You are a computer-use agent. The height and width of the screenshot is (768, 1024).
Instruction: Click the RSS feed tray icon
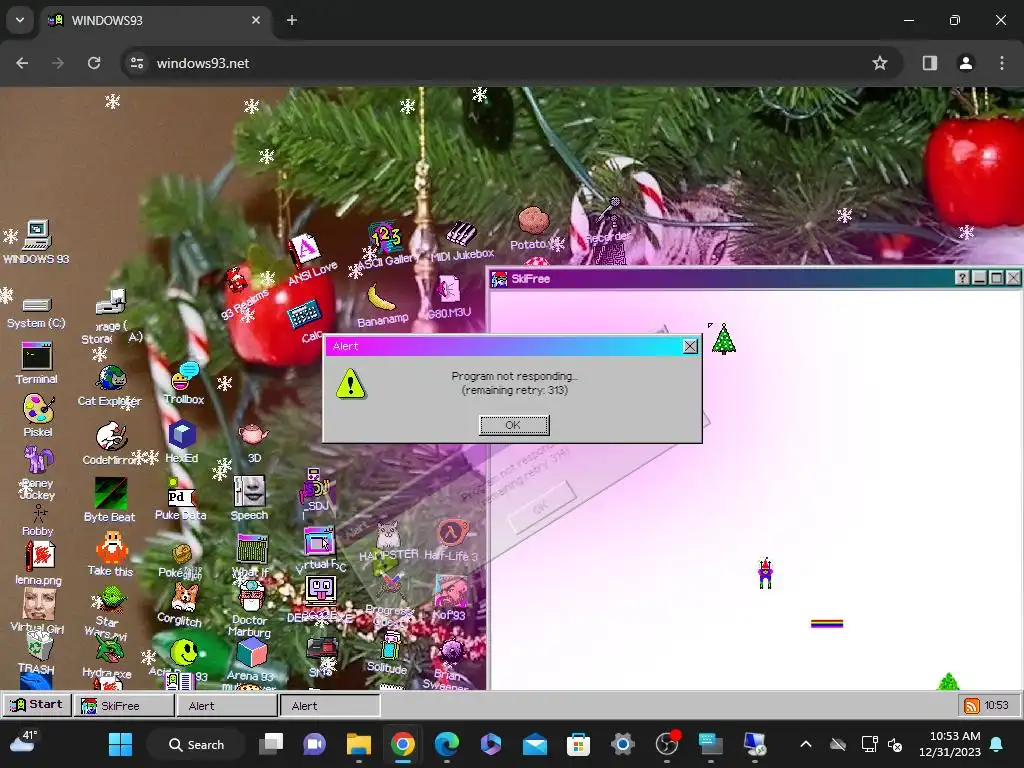(x=972, y=705)
